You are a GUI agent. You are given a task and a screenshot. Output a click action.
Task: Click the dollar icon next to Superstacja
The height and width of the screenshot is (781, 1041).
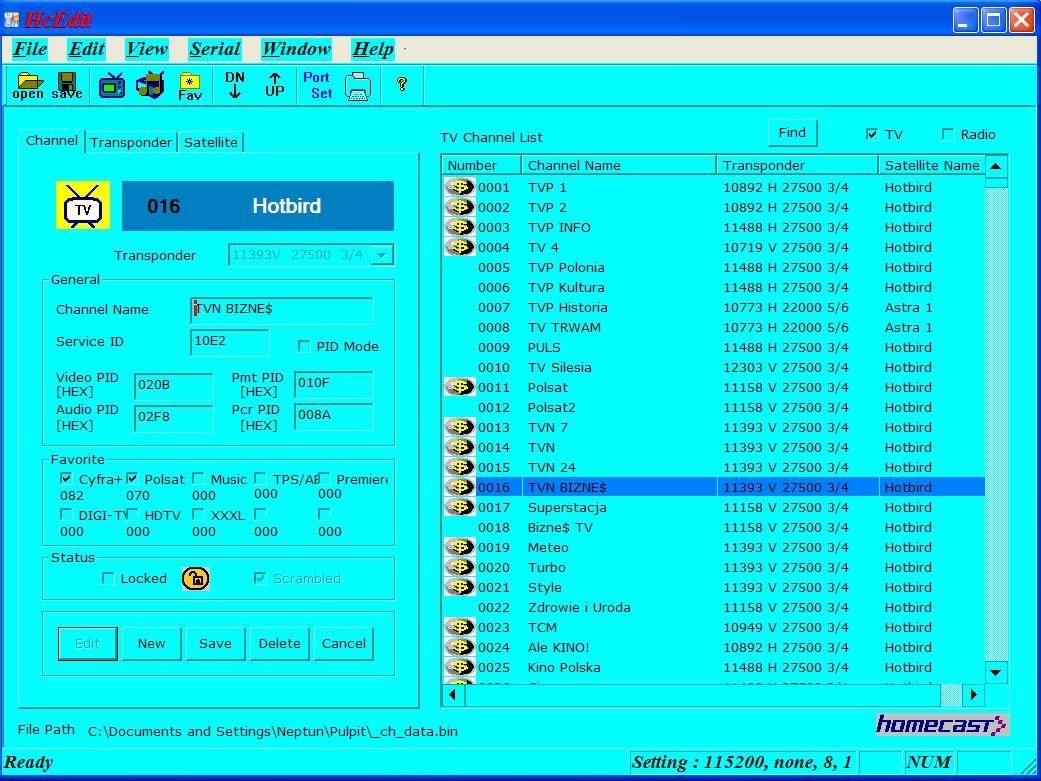459,507
